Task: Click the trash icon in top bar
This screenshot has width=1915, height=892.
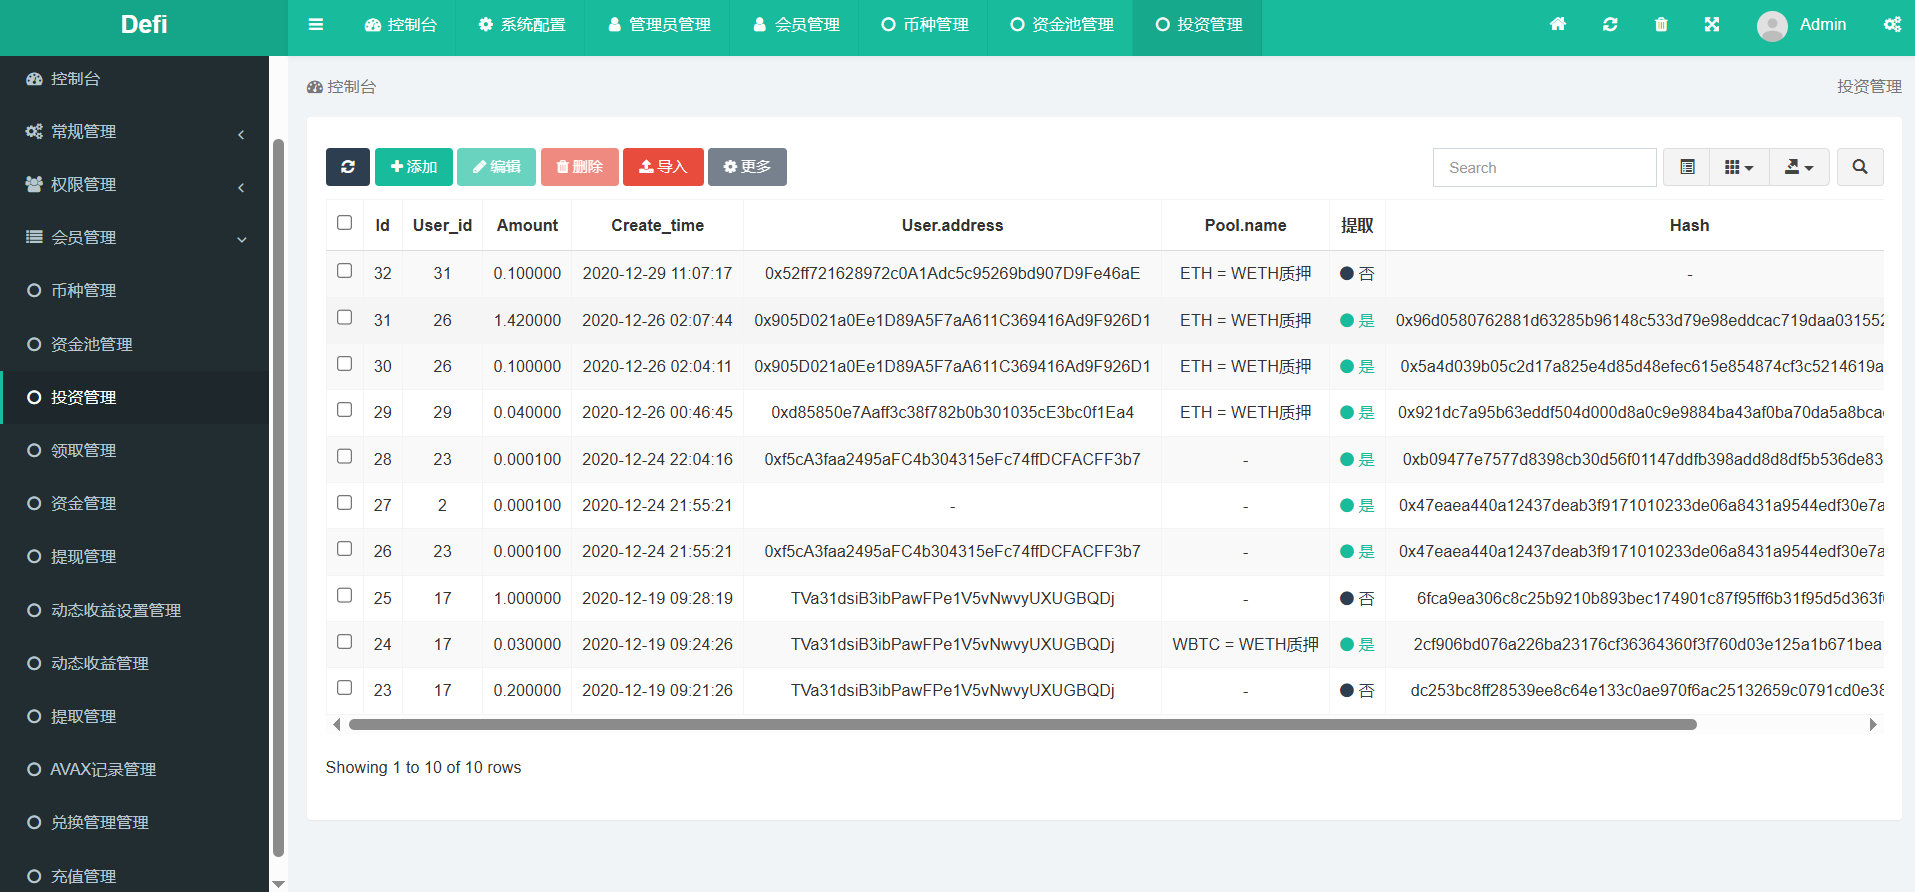Action: point(1661,25)
